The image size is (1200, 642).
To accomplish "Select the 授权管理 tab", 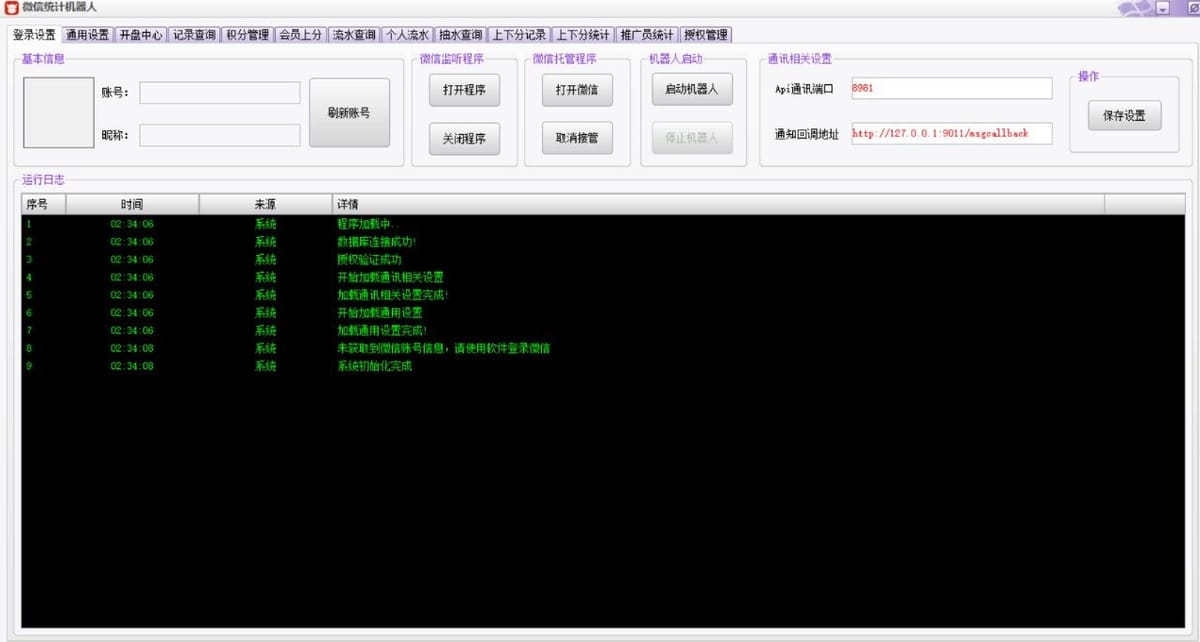I will tap(706, 35).
